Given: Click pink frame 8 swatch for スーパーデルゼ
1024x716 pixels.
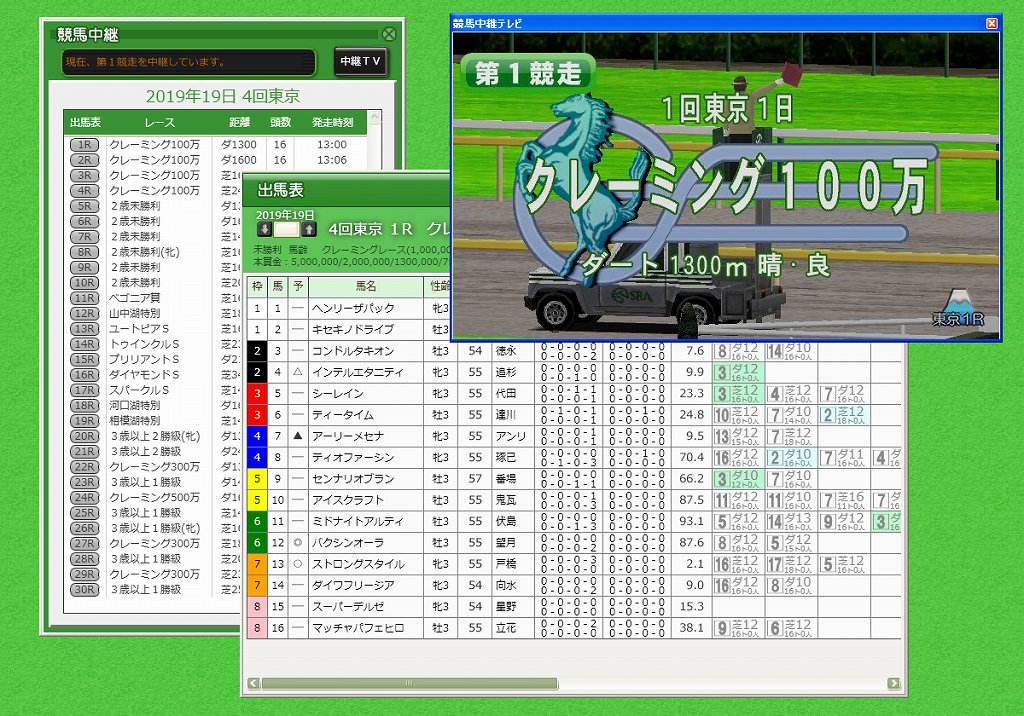Looking at the screenshot, I should (257, 607).
